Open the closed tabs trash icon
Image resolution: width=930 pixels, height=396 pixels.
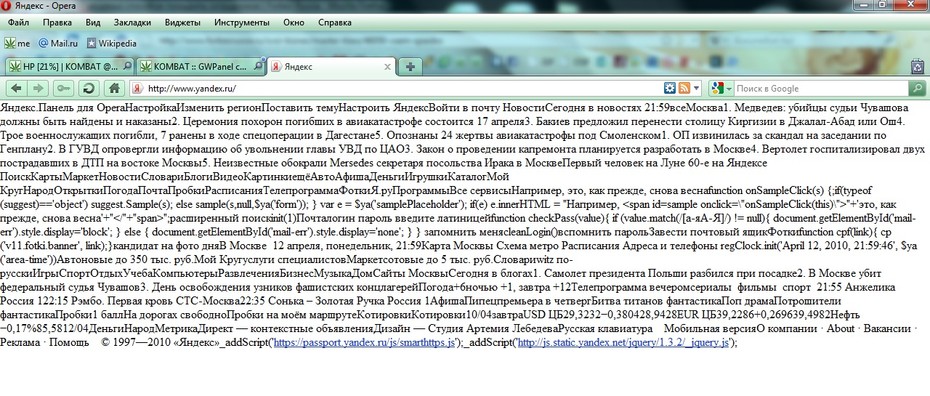point(917,66)
